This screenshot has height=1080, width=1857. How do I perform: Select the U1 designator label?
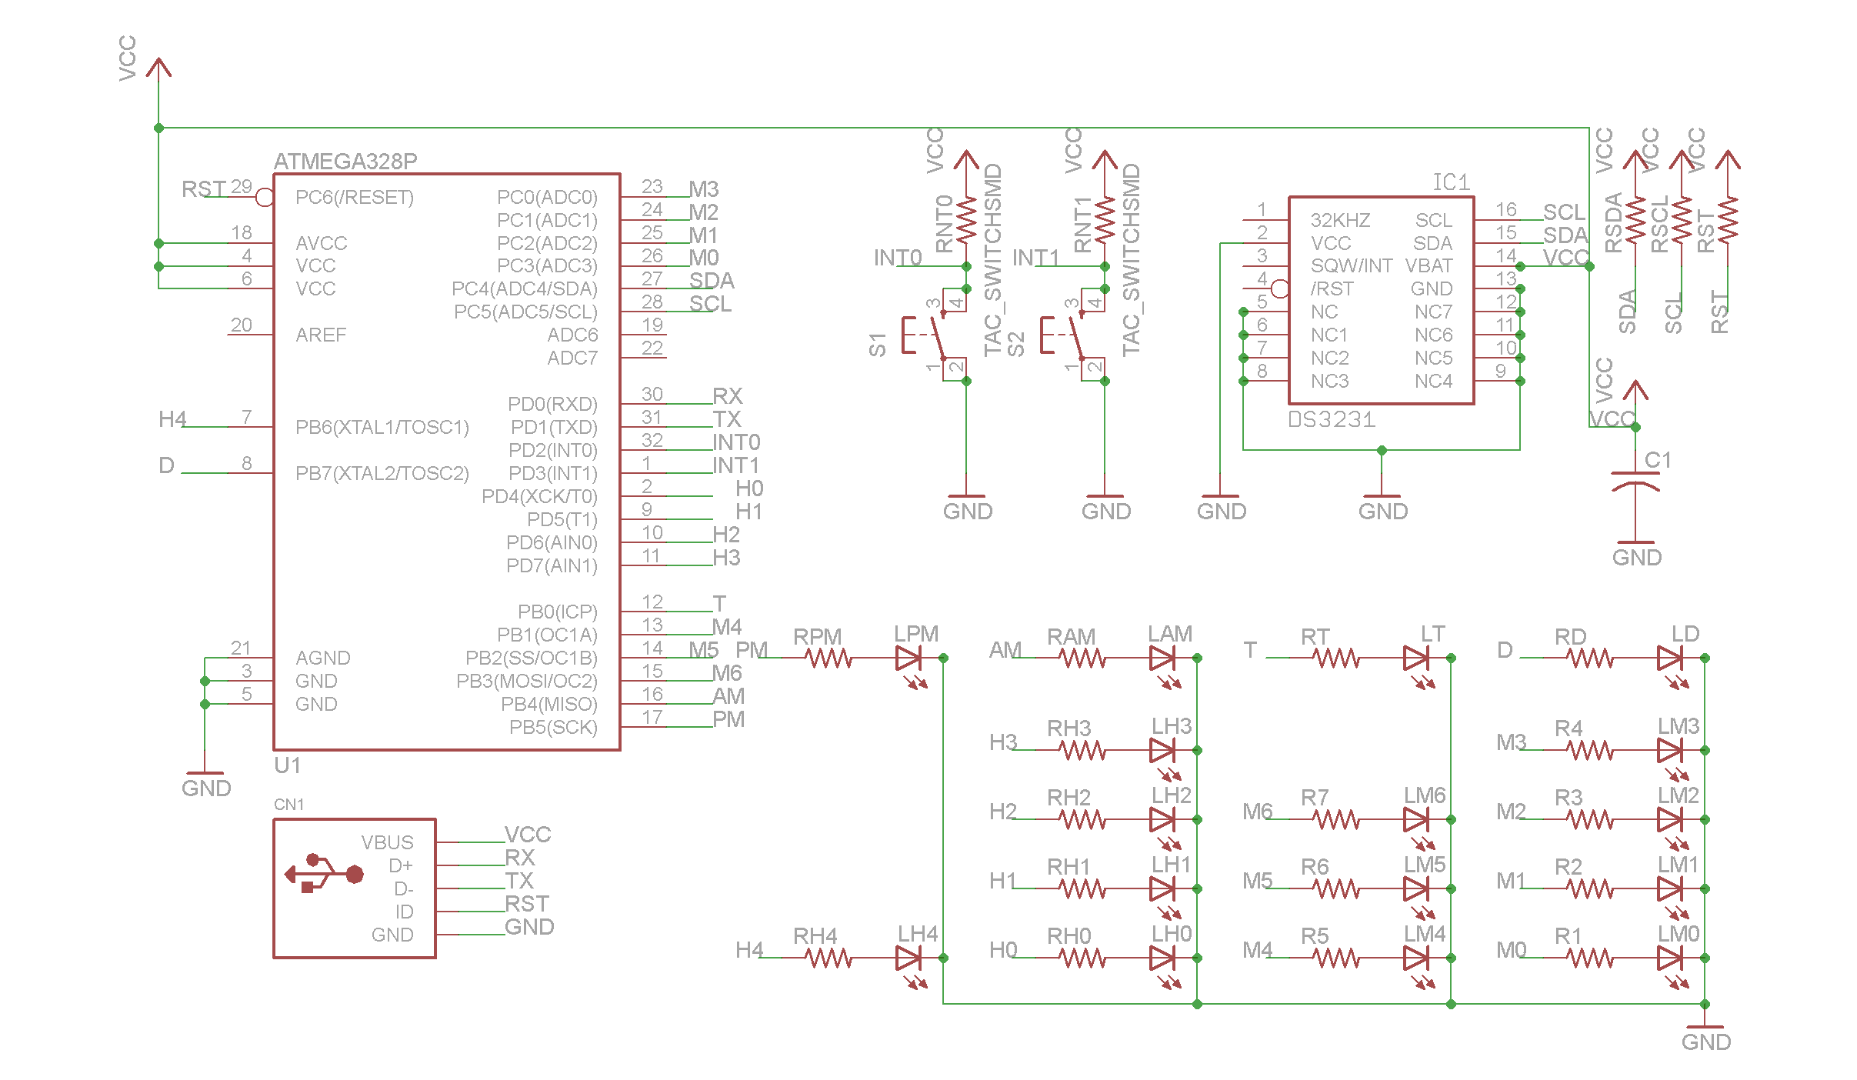287,765
